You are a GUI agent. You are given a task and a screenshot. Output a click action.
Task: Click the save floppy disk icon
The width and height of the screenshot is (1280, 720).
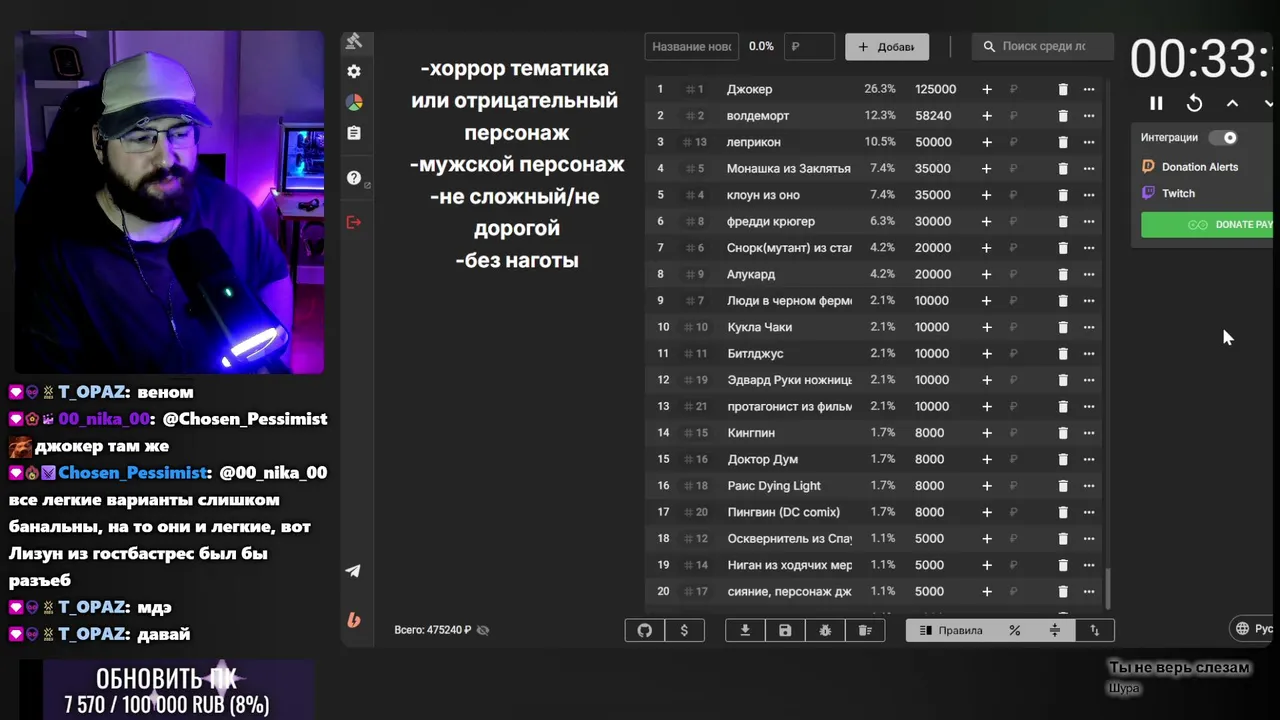(785, 630)
